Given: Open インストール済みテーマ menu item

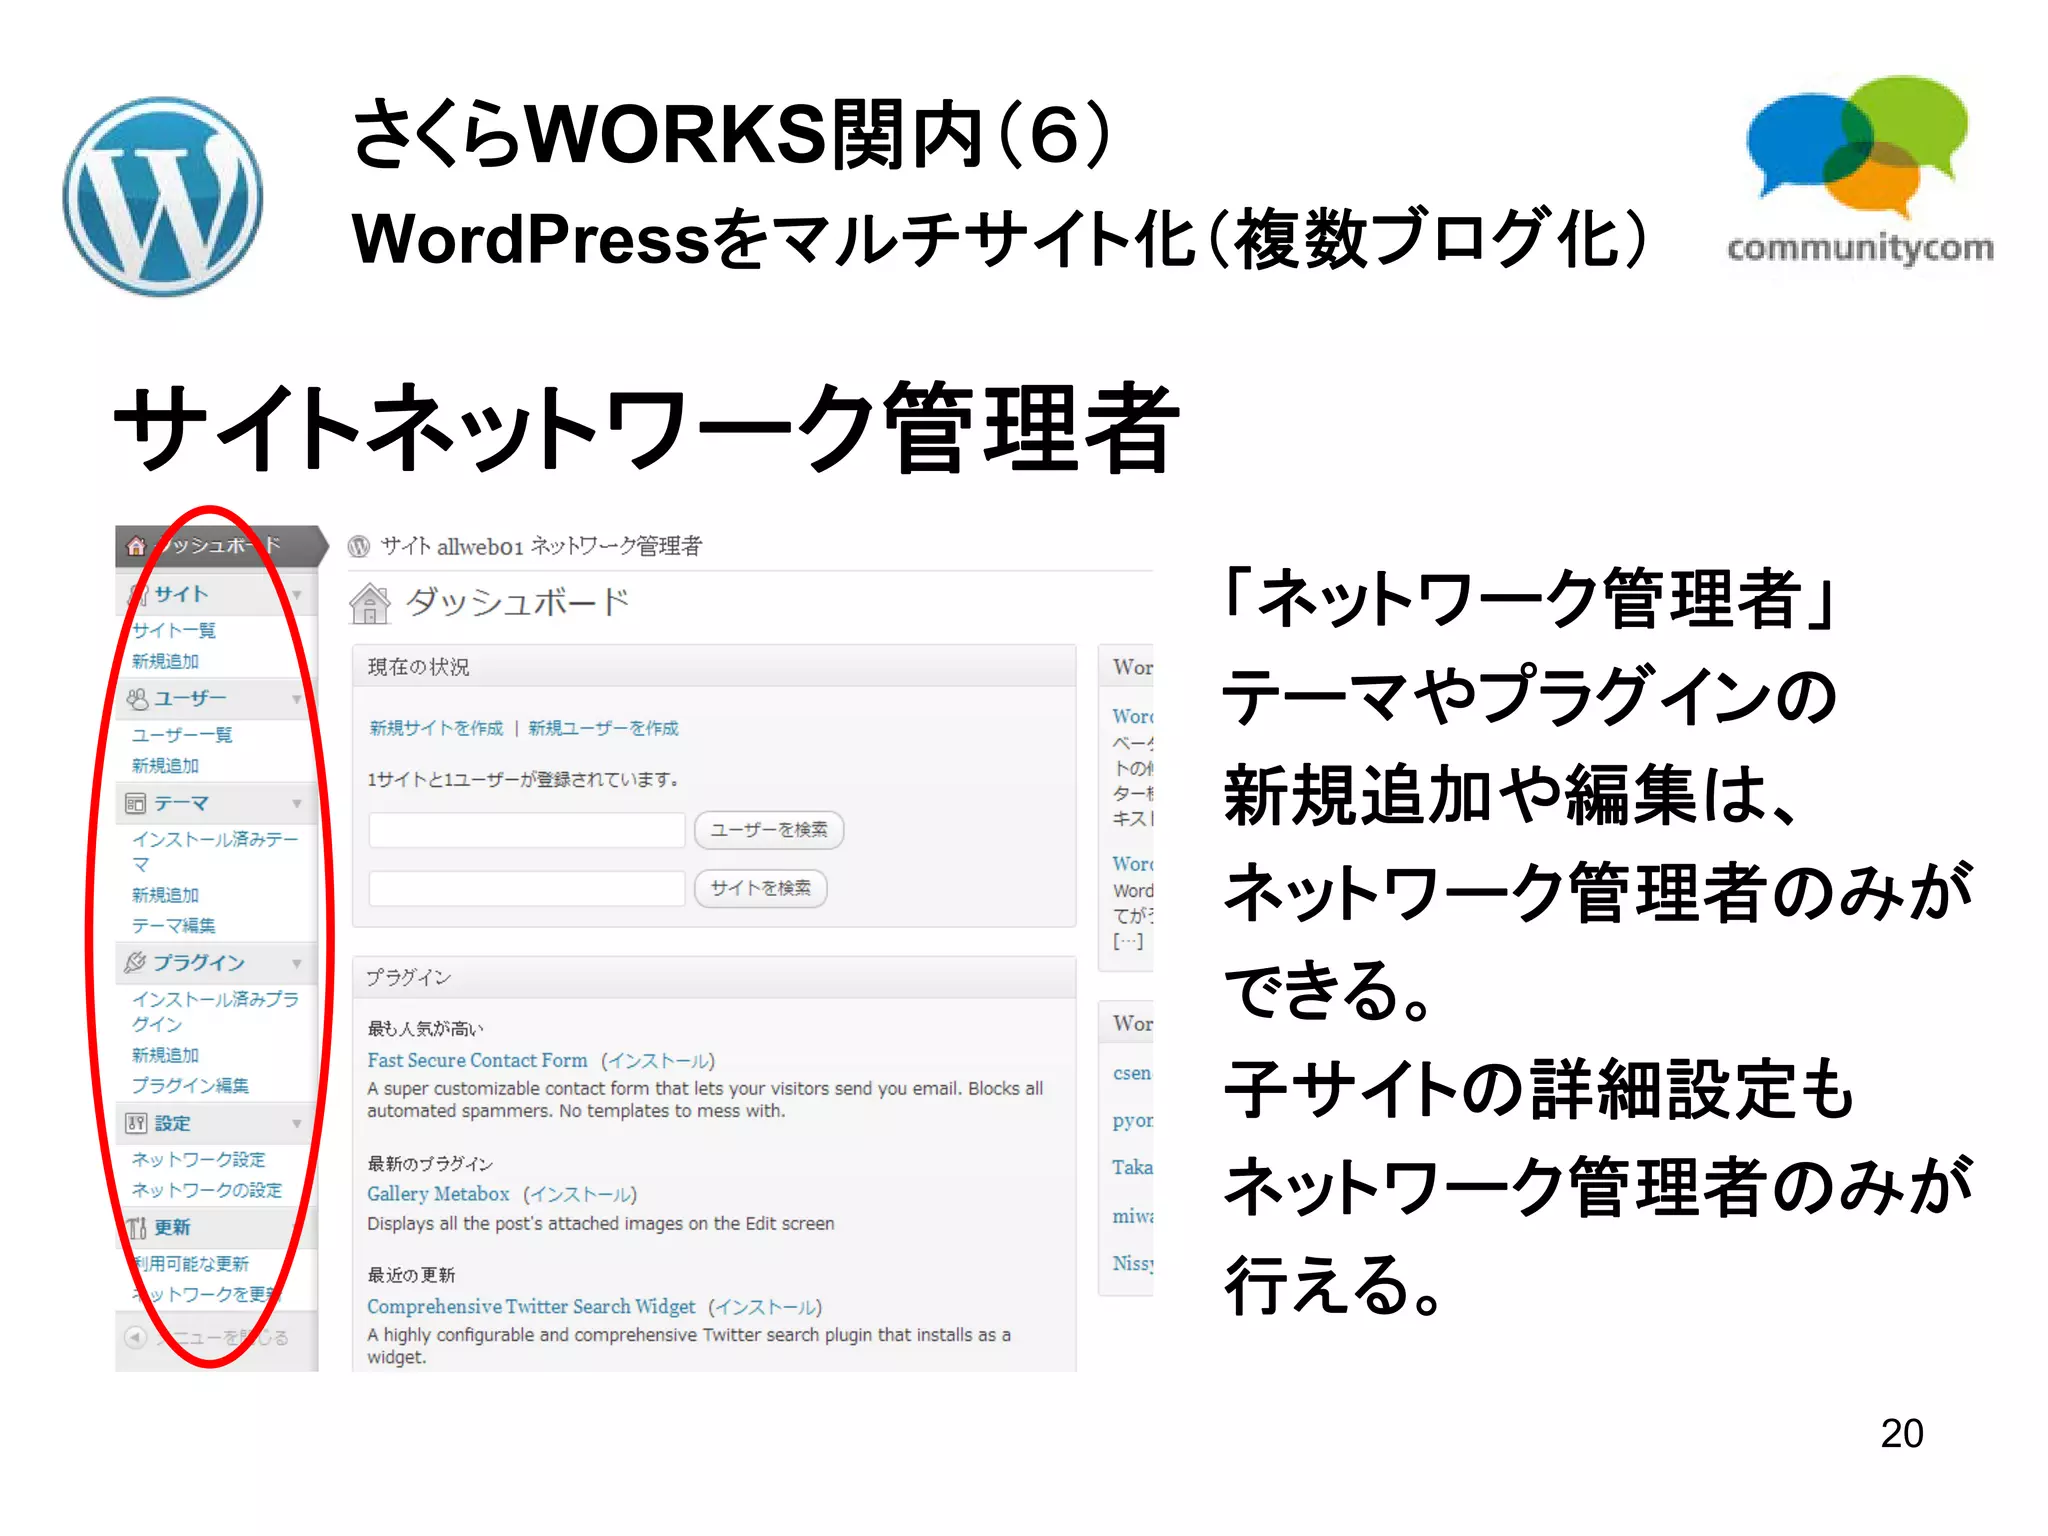Looking at the screenshot, I should pyautogui.click(x=215, y=851).
